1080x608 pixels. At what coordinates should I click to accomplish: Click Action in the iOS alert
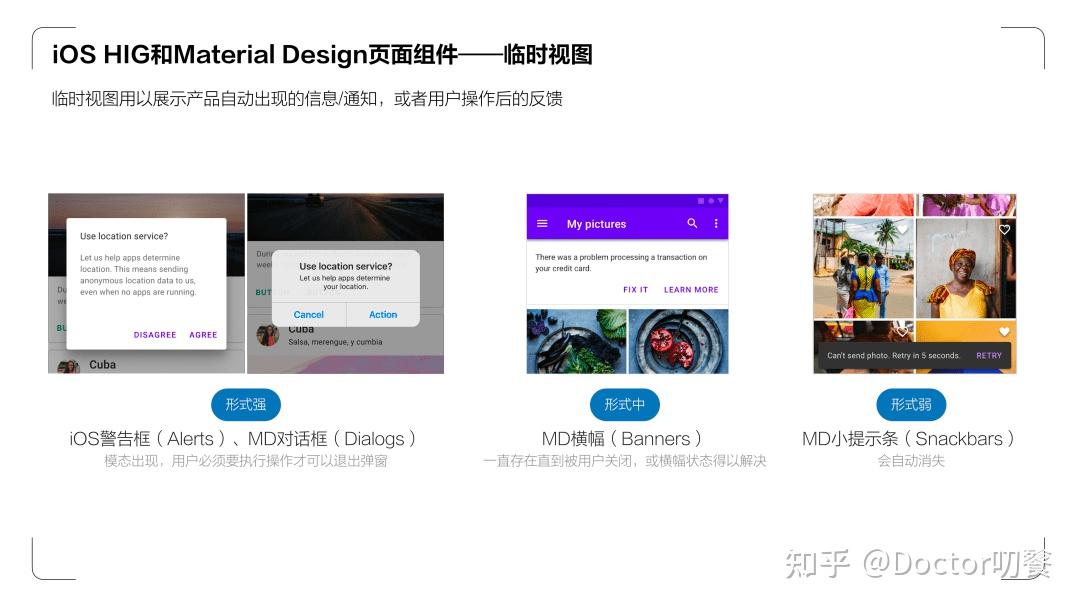383,314
